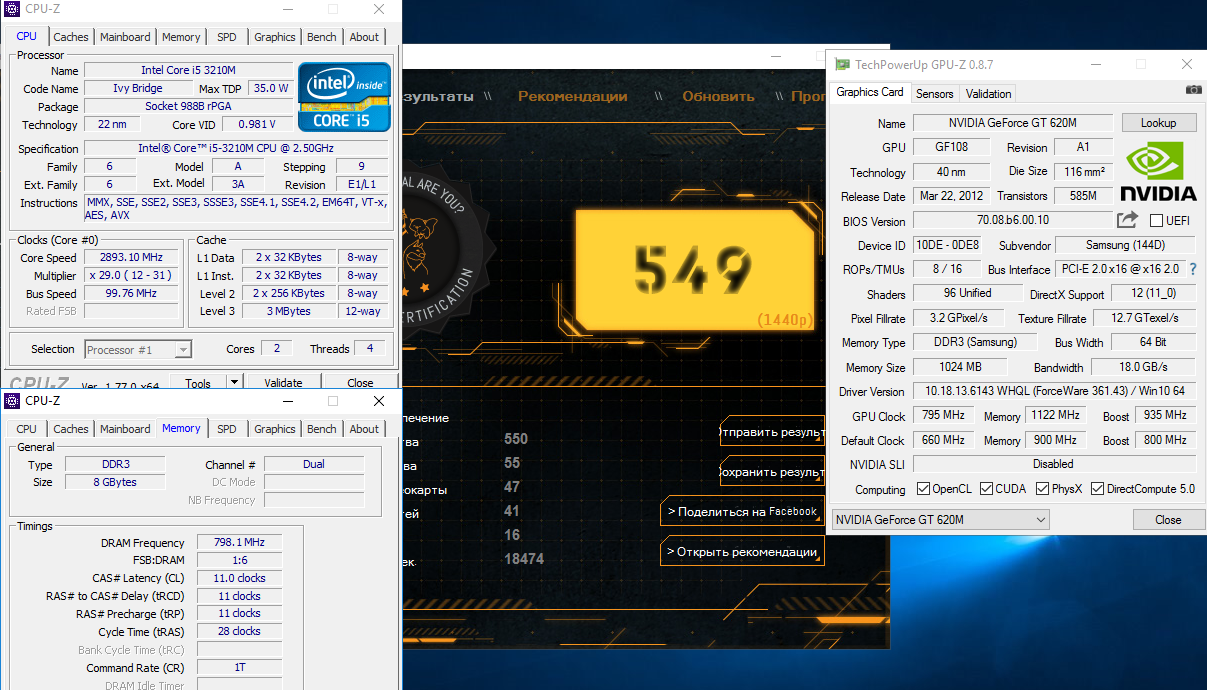Screen dimensions: 1207x690
Task: Click the Driver Version field in GPU-Z
Action: click(x=1054, y=391)
